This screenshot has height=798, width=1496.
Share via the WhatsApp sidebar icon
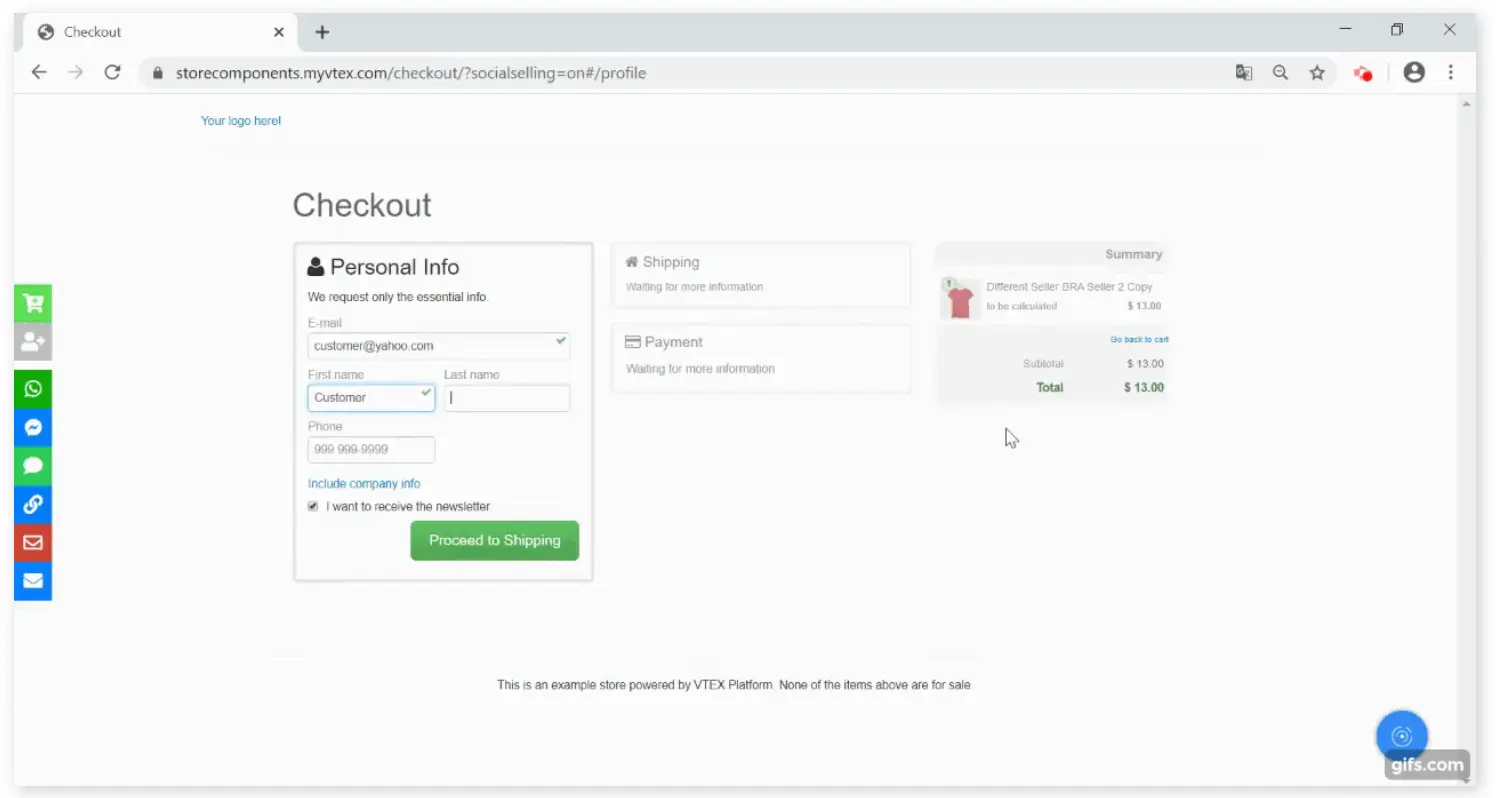[x=33, y=389]
